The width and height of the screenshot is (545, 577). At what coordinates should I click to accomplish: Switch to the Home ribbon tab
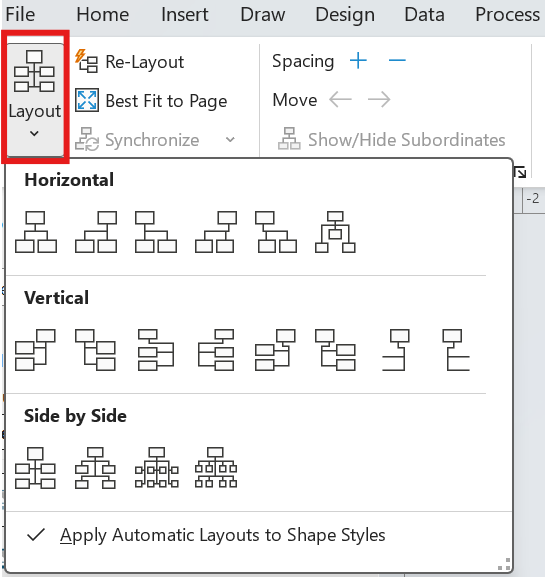pos(102,15)
